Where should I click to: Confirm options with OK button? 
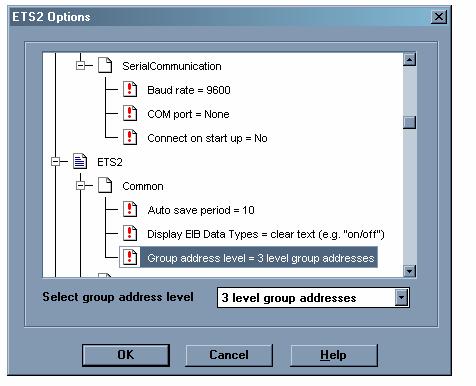(x=126, y=355)
